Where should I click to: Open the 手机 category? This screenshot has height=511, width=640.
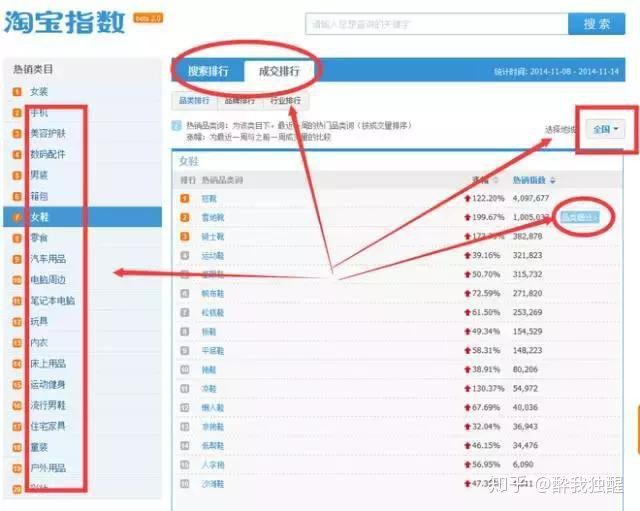(39, 112)
